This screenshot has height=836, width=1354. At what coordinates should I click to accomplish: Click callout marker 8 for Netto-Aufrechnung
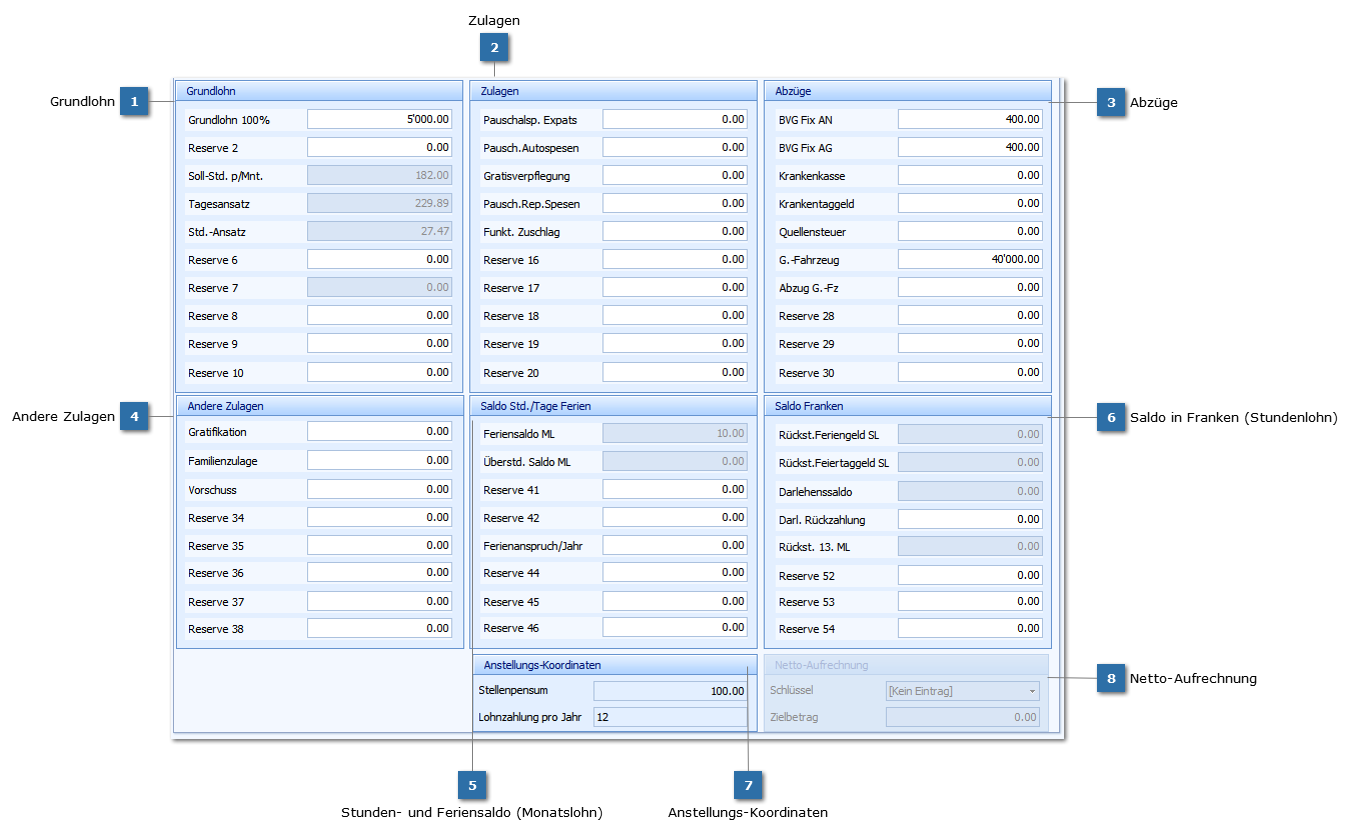1110,678
